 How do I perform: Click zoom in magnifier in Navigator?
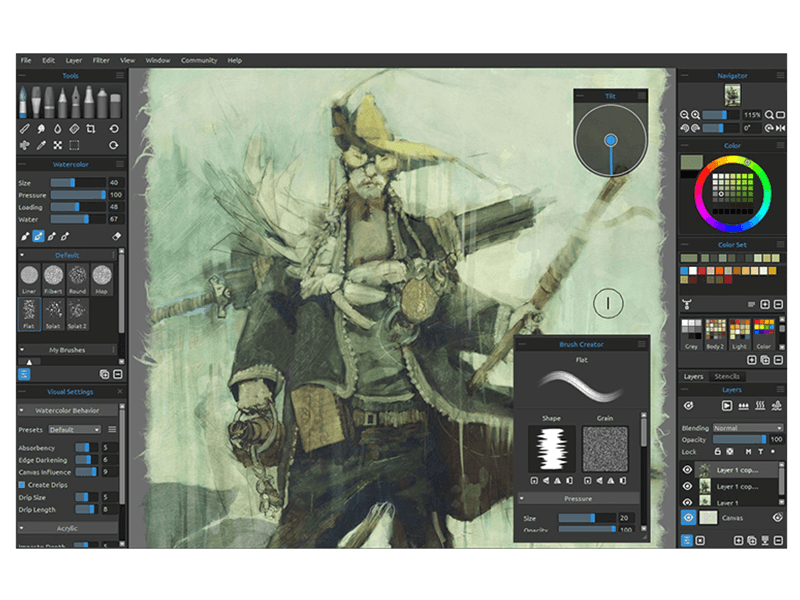[x=695, y=116]
